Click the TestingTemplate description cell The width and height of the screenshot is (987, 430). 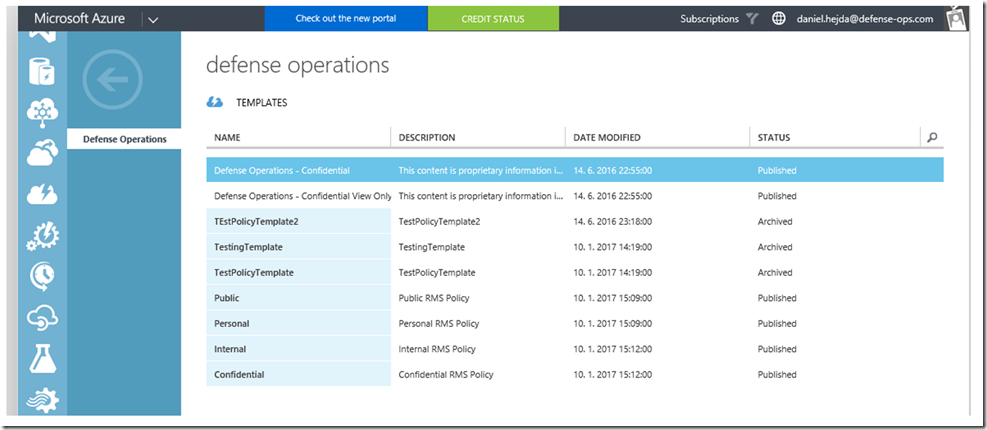(432, 247)
